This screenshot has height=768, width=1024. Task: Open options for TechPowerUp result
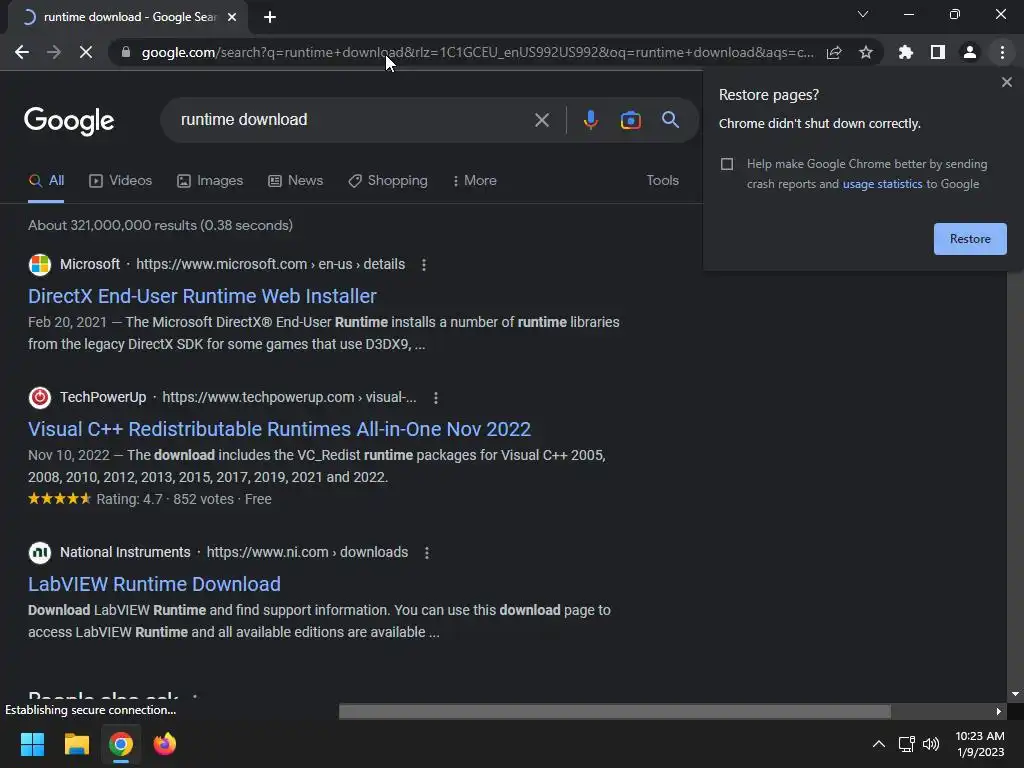click(x=436, y=398)
